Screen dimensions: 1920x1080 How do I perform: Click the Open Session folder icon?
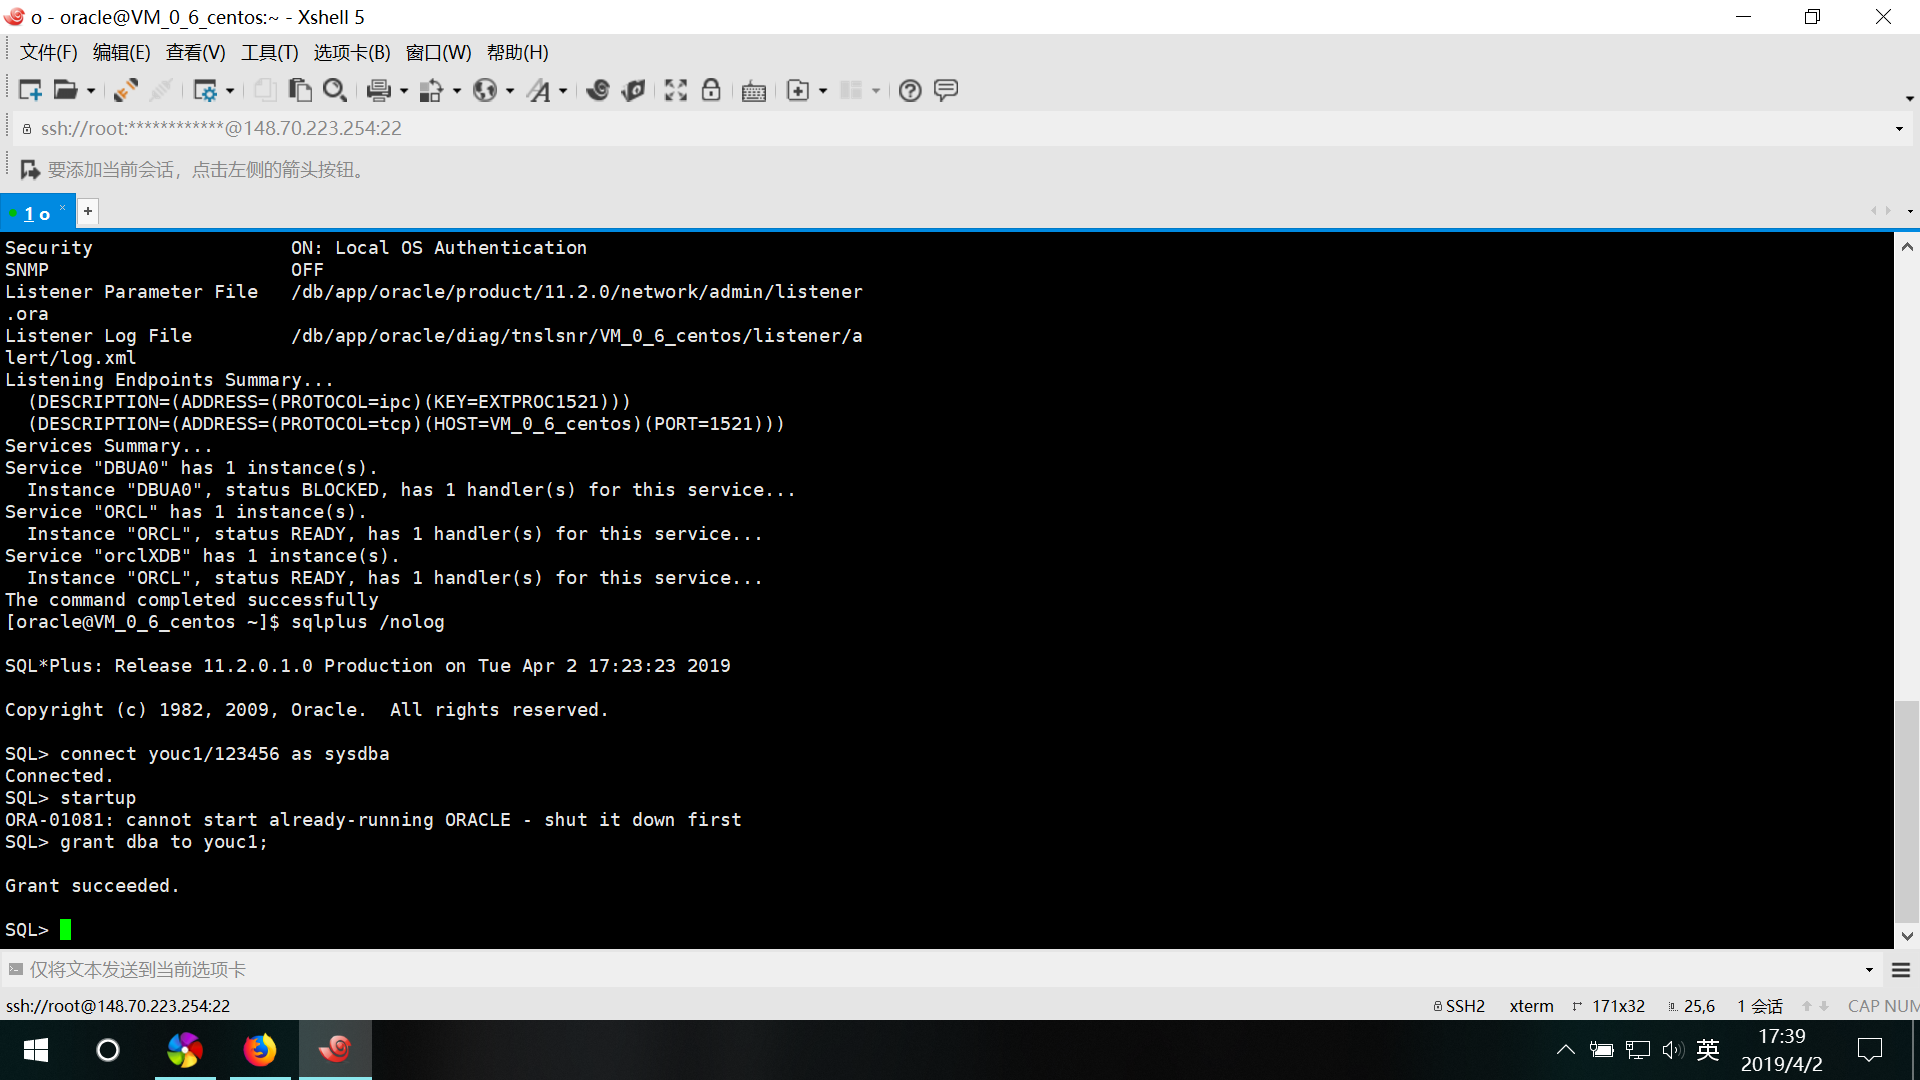[66, 91]
